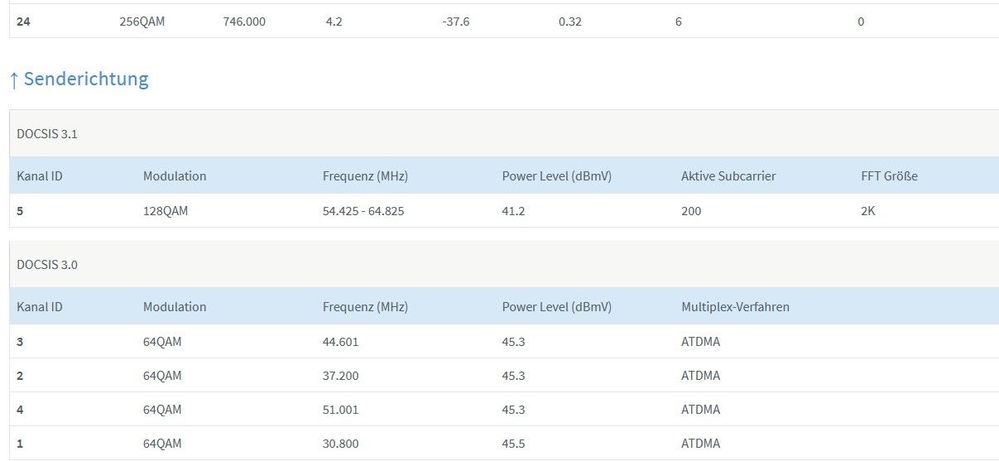Click the 45.5 power level value
999x461 pixels.
515,443
